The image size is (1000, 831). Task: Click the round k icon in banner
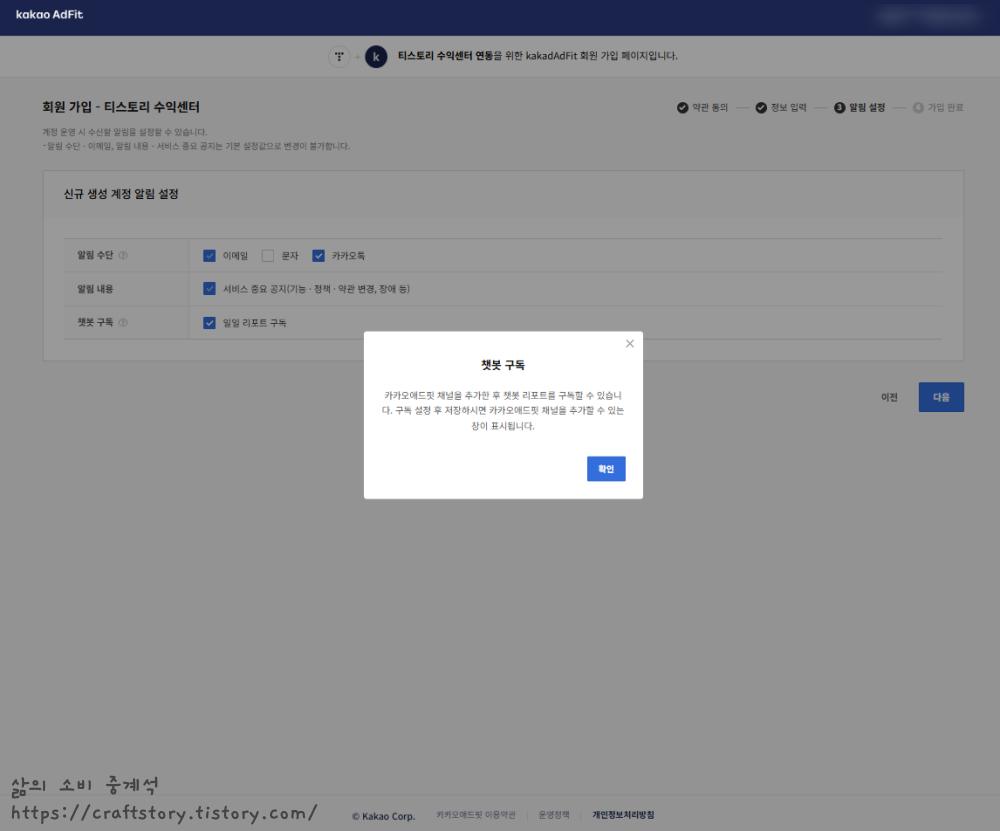376,57
